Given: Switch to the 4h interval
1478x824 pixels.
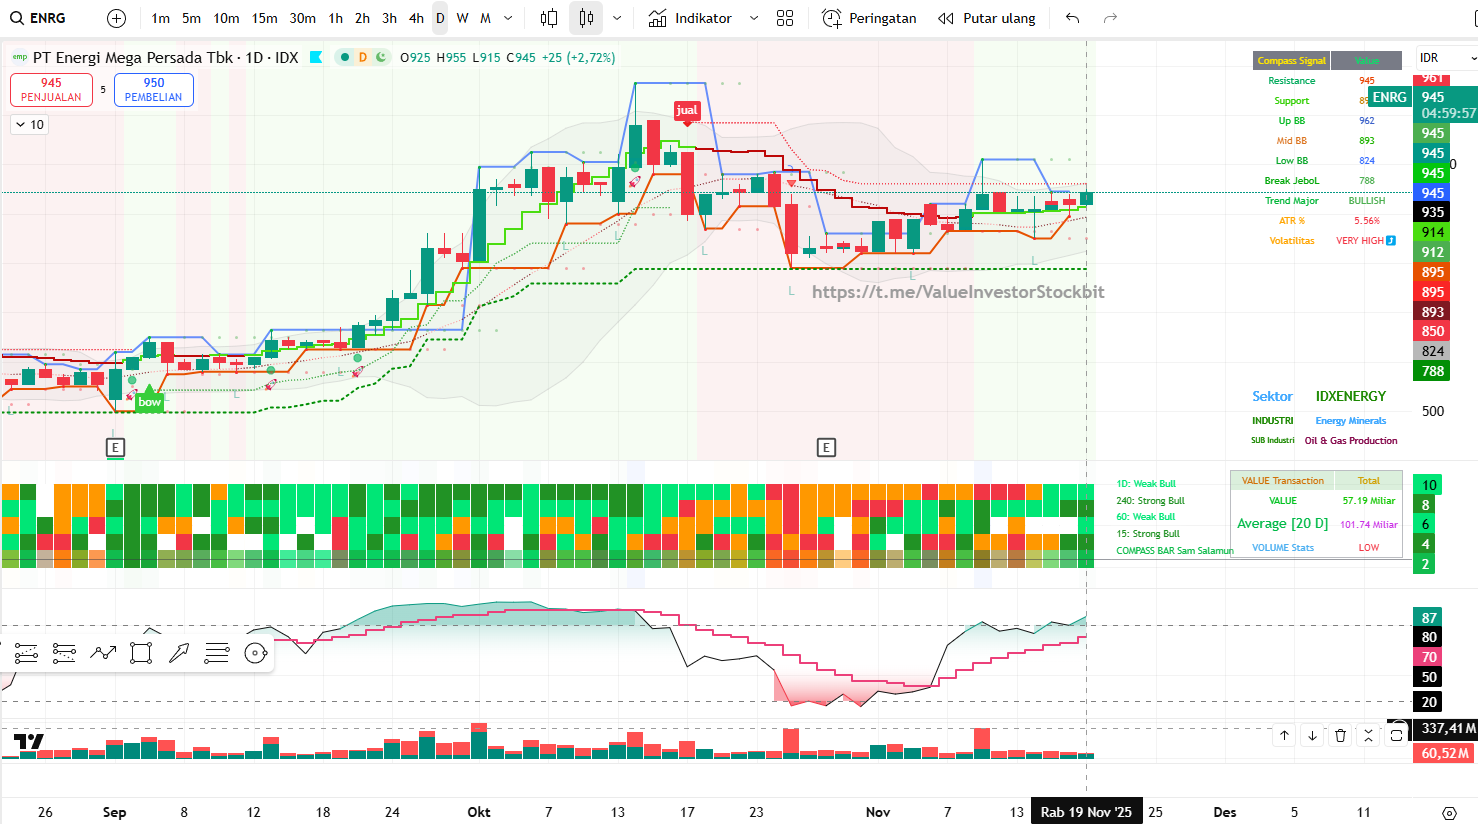Looking at the screenshot, I should pyautogui.click(x=416, y=18).
